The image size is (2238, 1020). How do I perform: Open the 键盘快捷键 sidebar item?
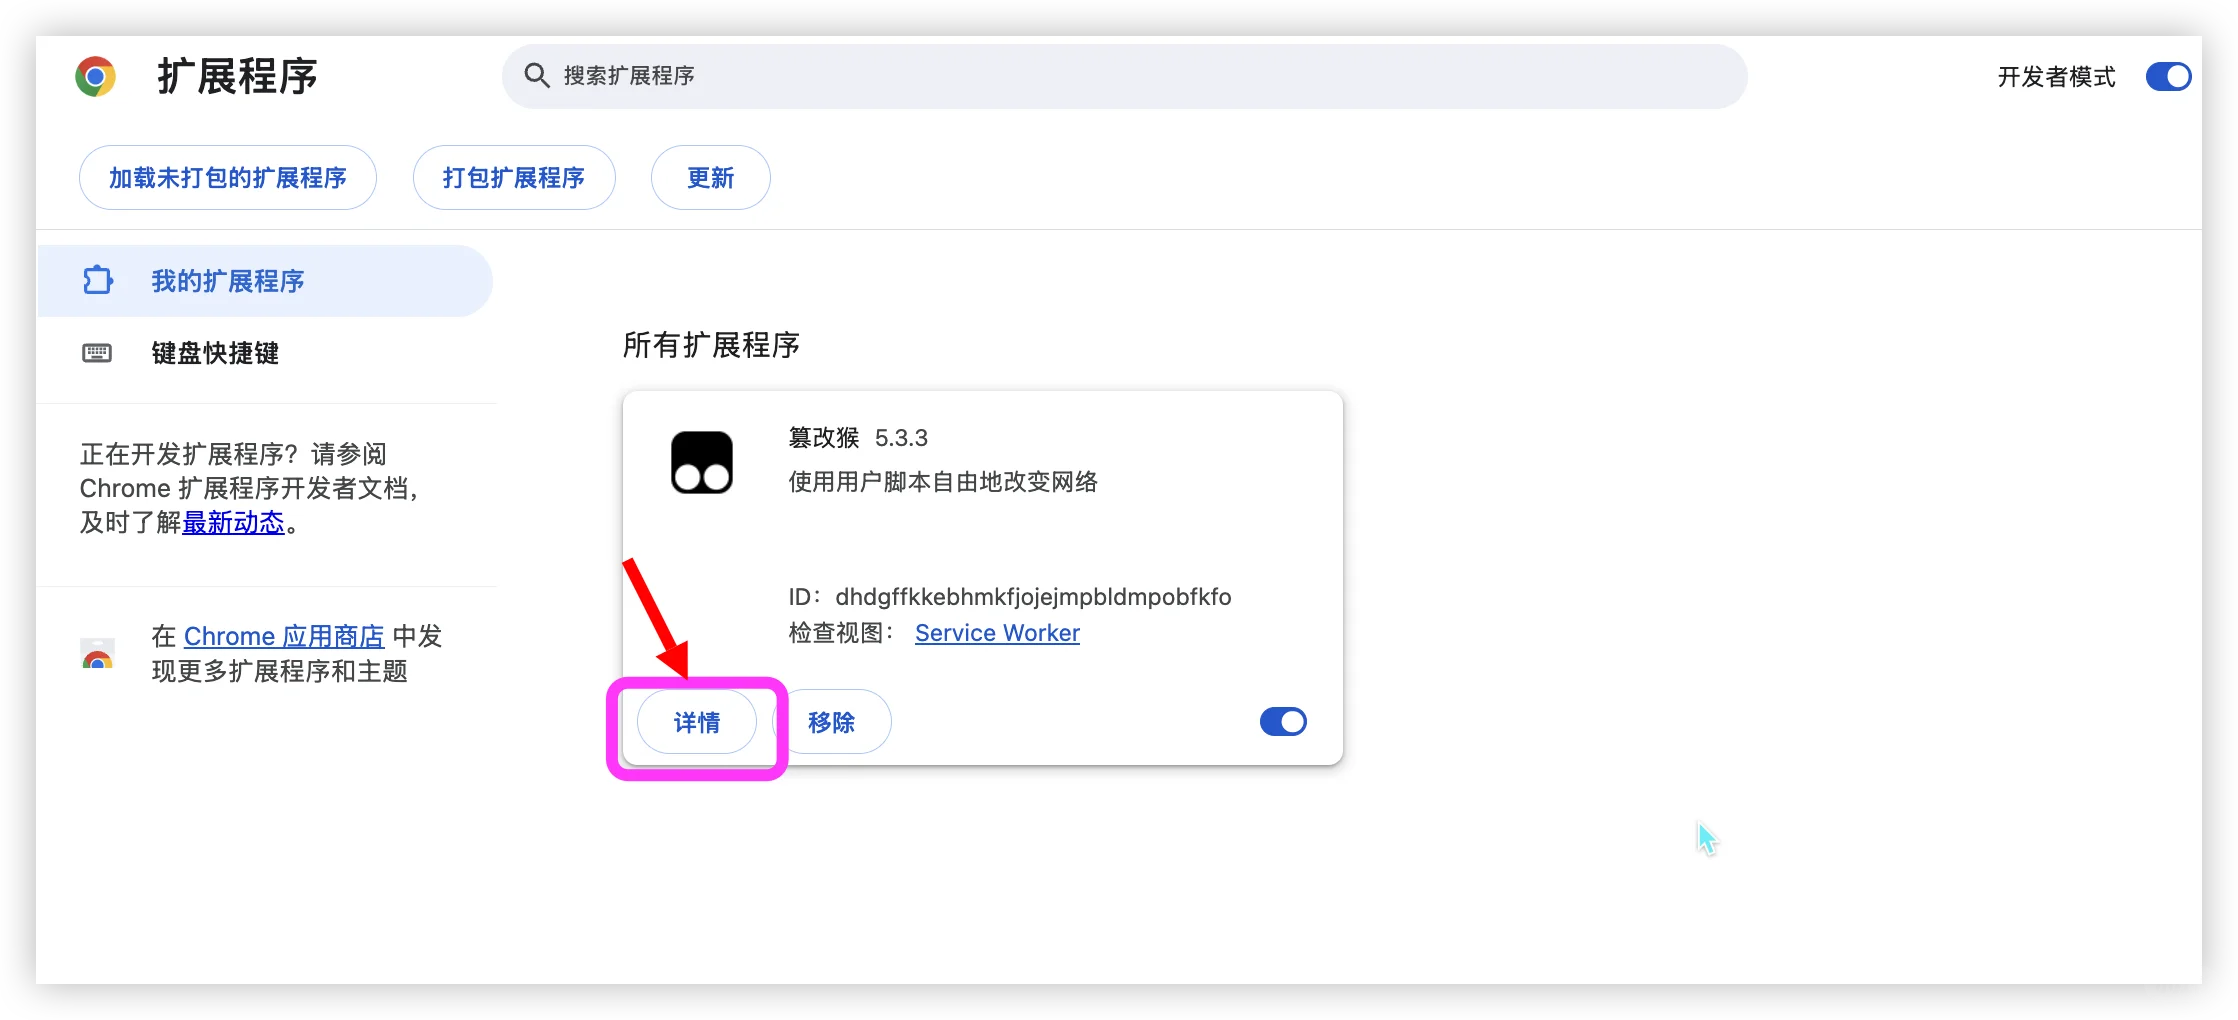click(265, 353)
